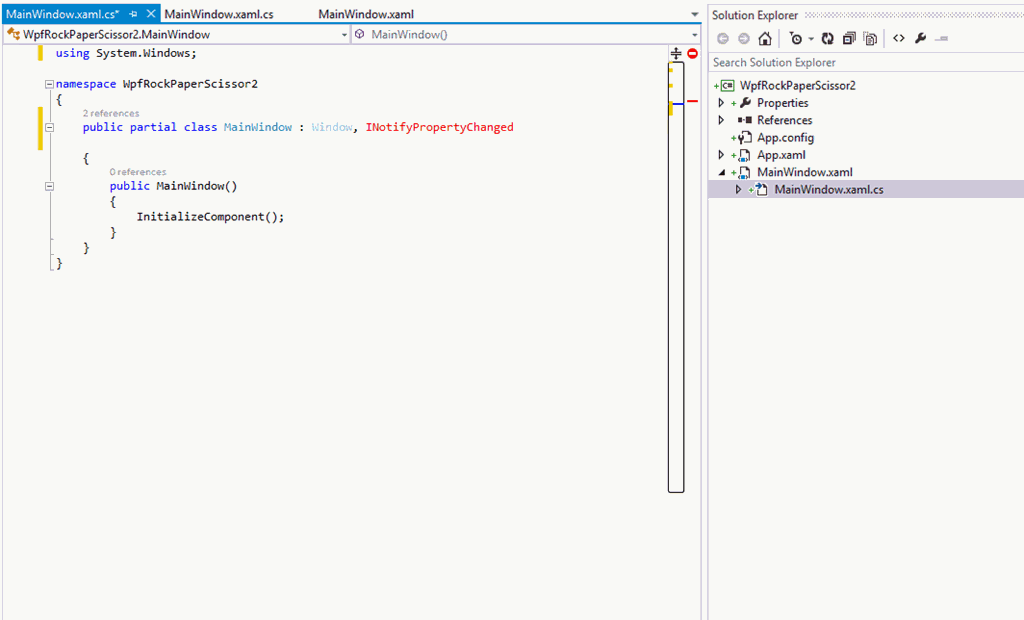Expand the Properties node
The width and height of the screenshot is (1024, 620).
(721, 103)
